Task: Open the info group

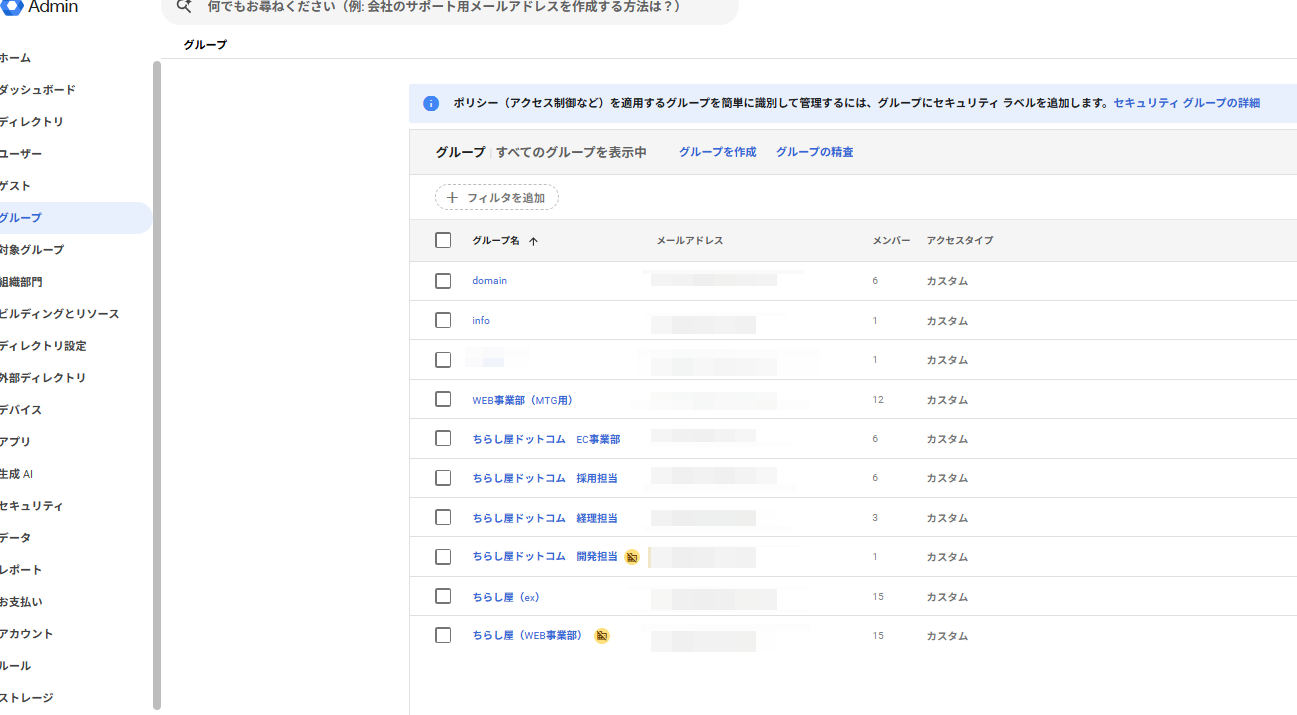Action: click(x=481, y=321)
